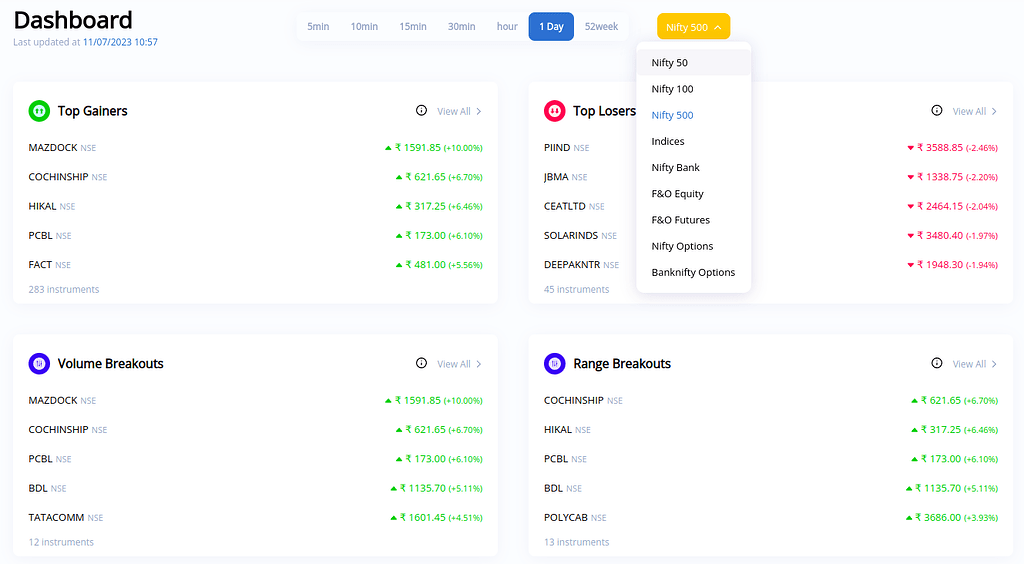This screenshot has width=1024, height=564.
Task: Collapse the Nifty 500 dropdown button
Action: point(694,27)
